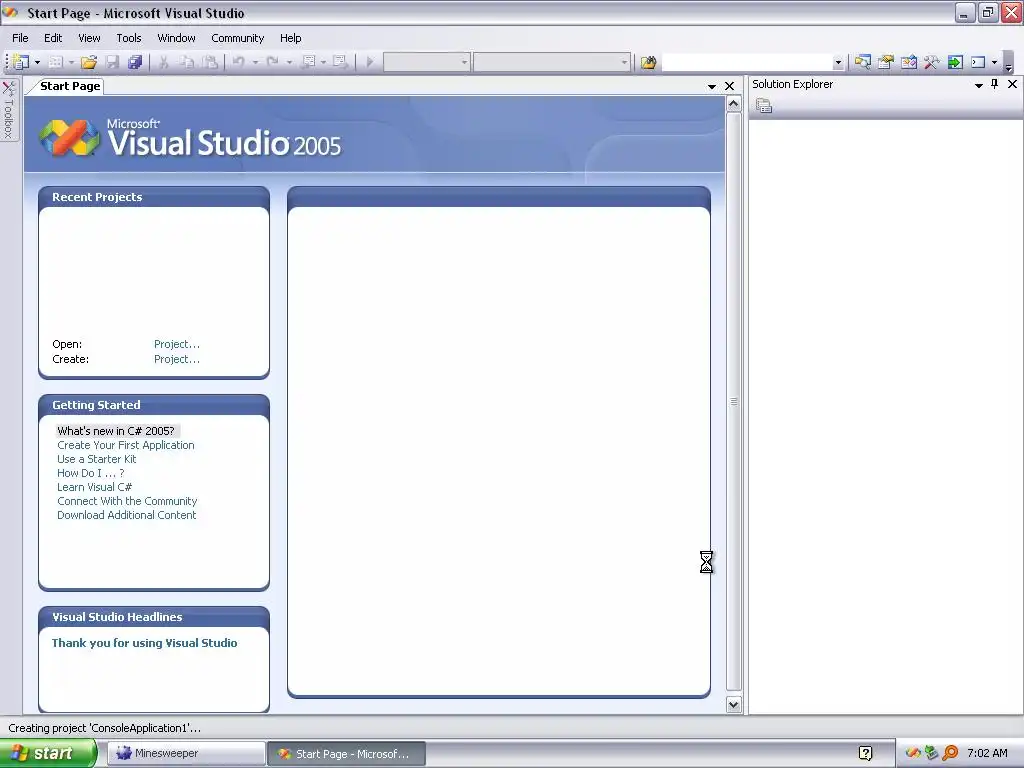Open Create Your First Application link
Viewport: 1024px width, 768px height.
tap(125, 445)
